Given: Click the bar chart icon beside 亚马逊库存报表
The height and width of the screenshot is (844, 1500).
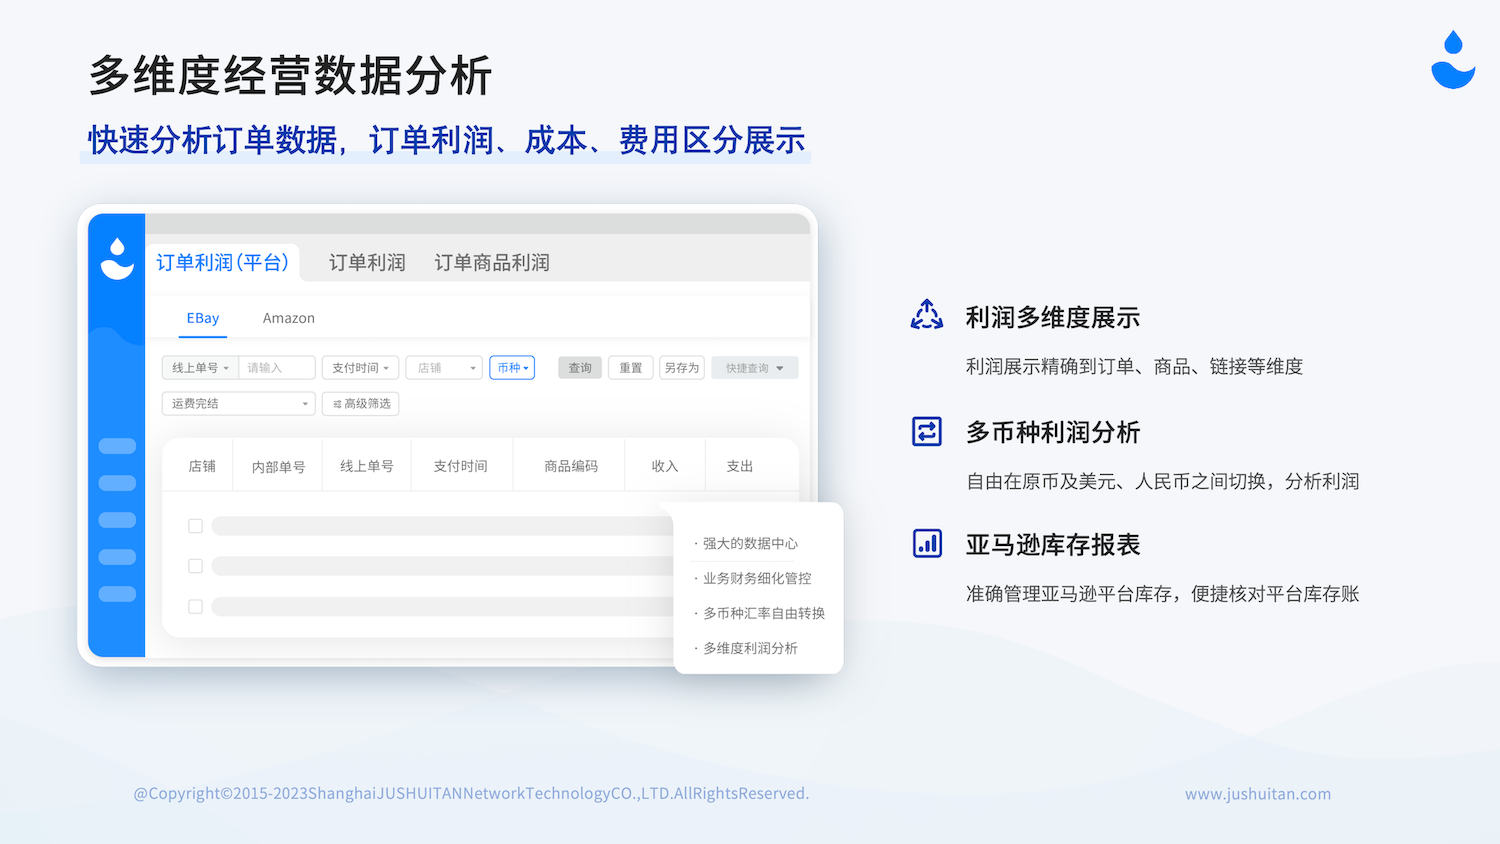Looking at the screenshot, I should 927,543.
